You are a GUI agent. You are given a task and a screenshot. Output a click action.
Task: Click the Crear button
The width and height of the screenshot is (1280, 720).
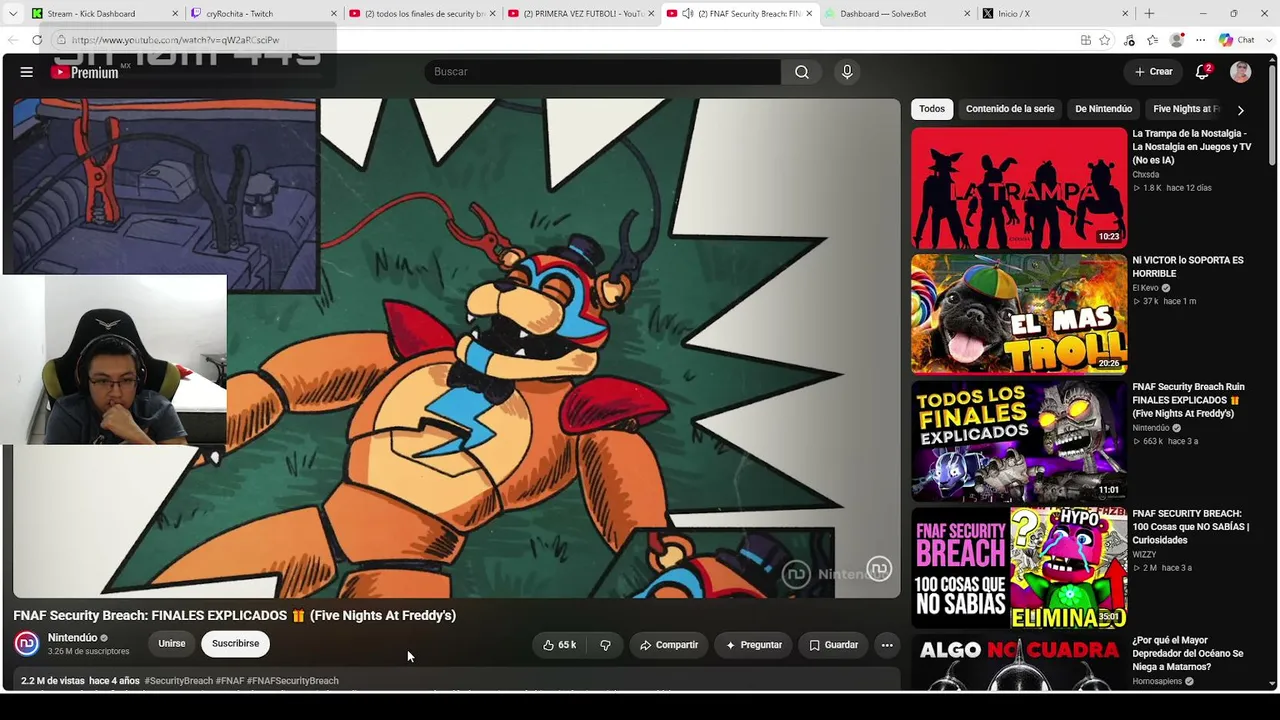[1153, 72]
